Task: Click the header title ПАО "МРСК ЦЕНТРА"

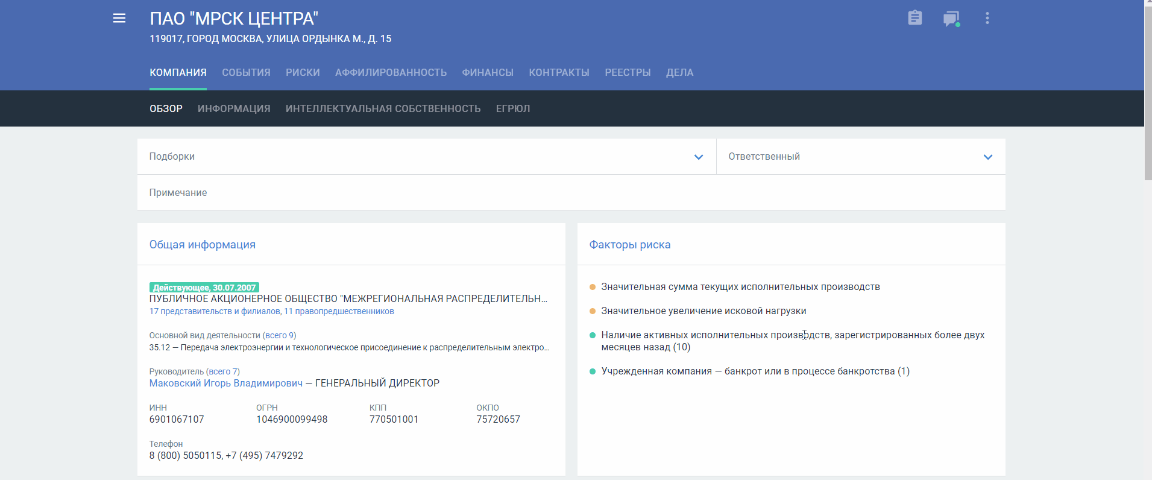Action: (x=234, y=18)
